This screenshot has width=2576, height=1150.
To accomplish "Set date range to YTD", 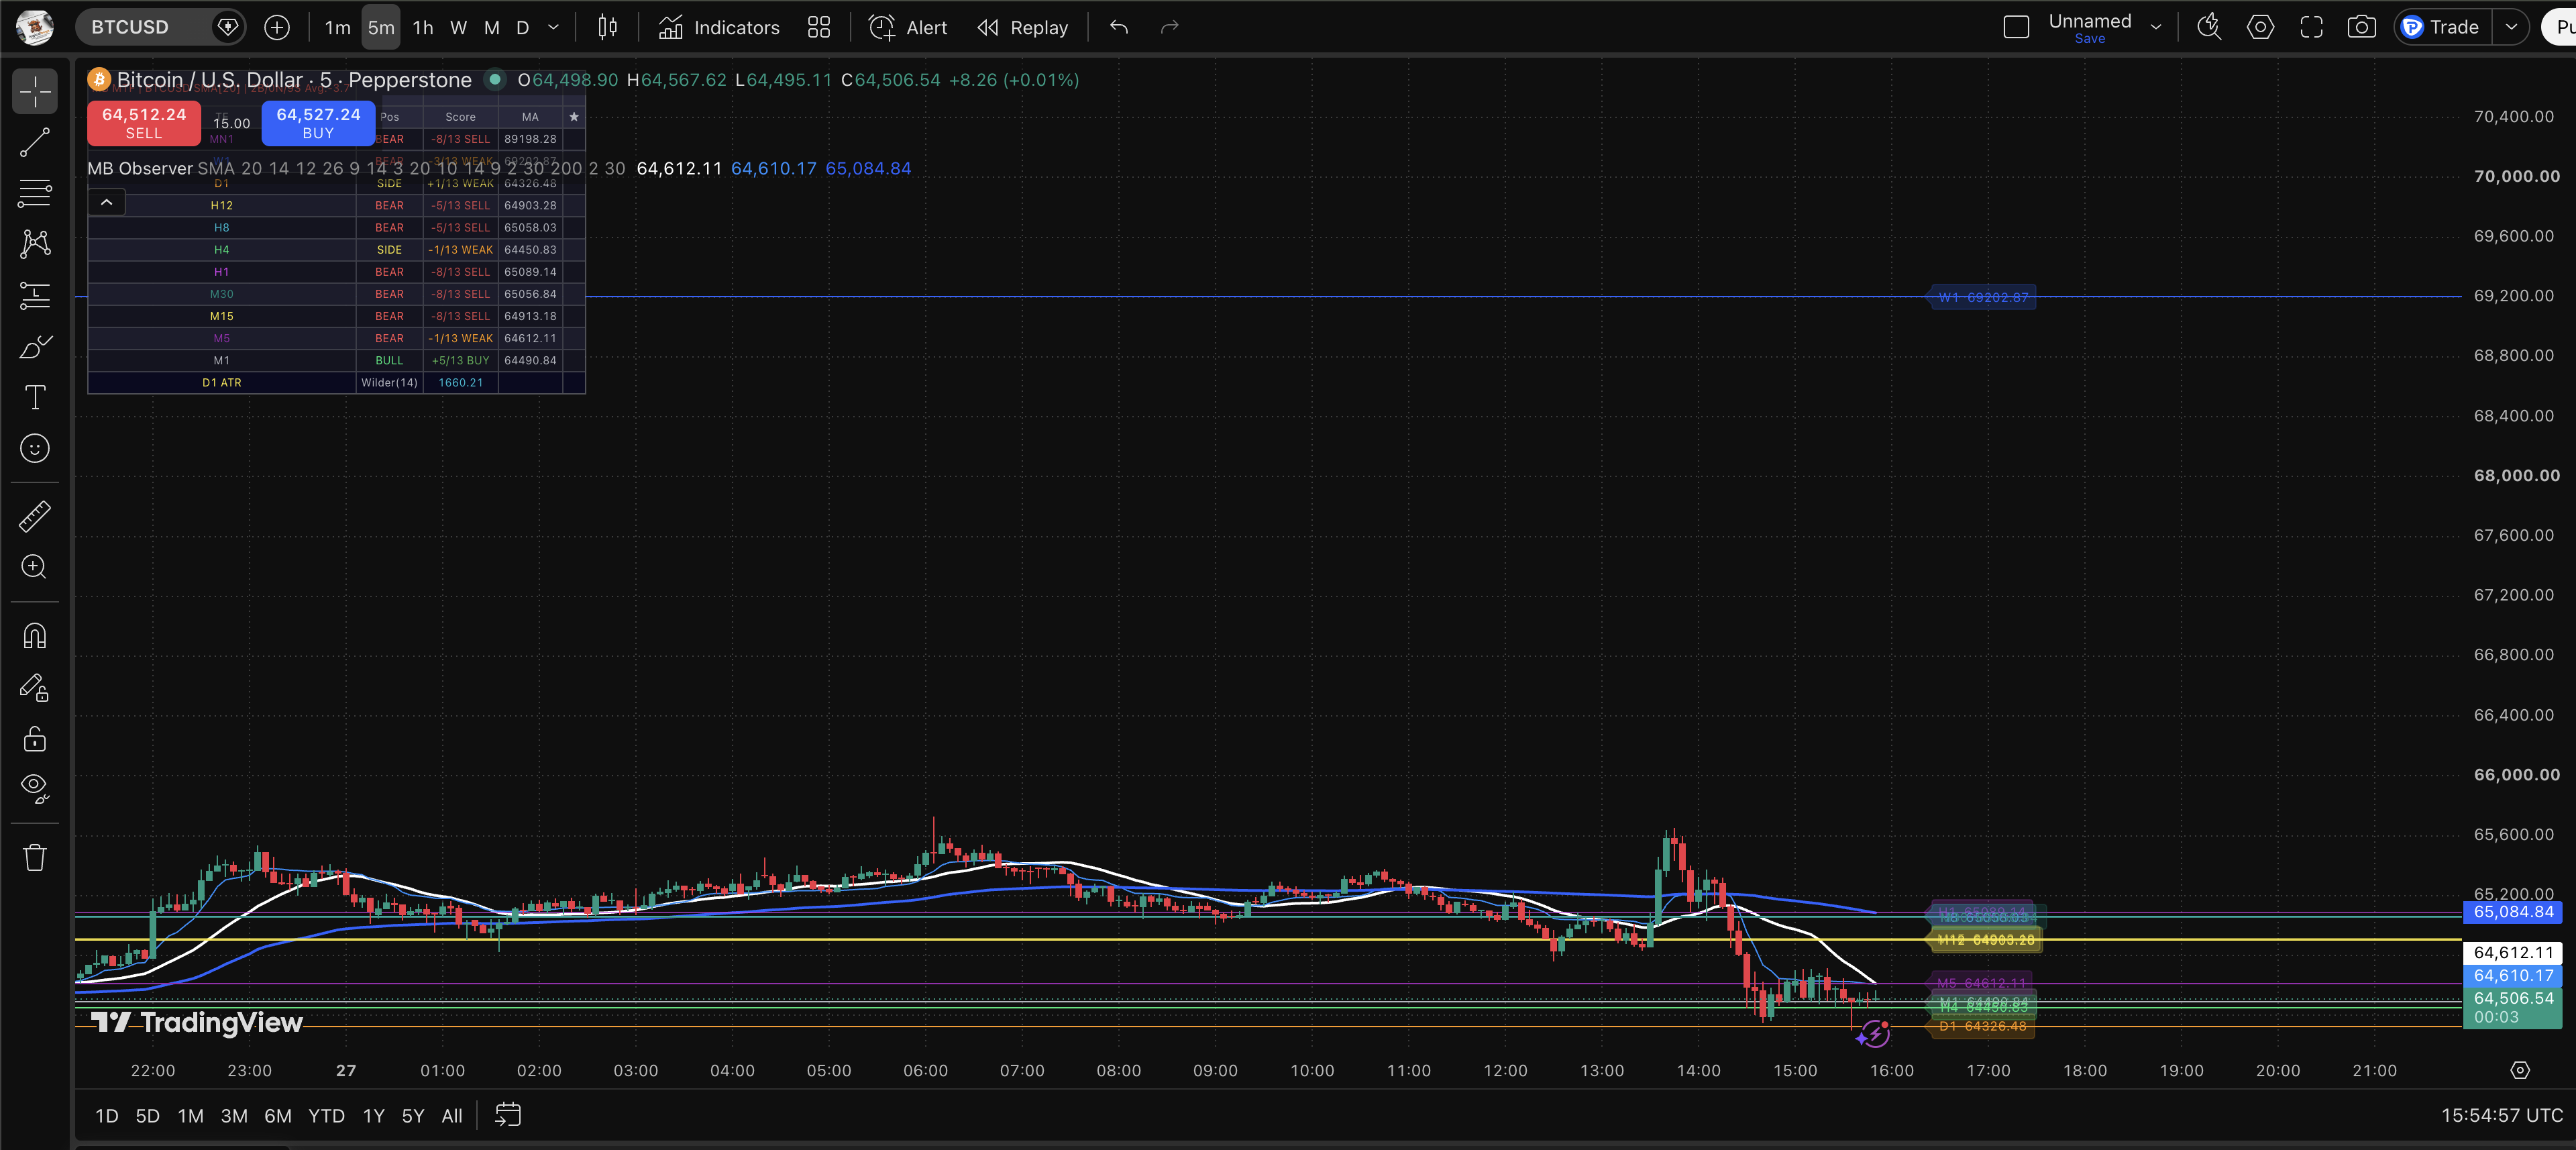I will pyautogui.click(x=326, y=1116).
